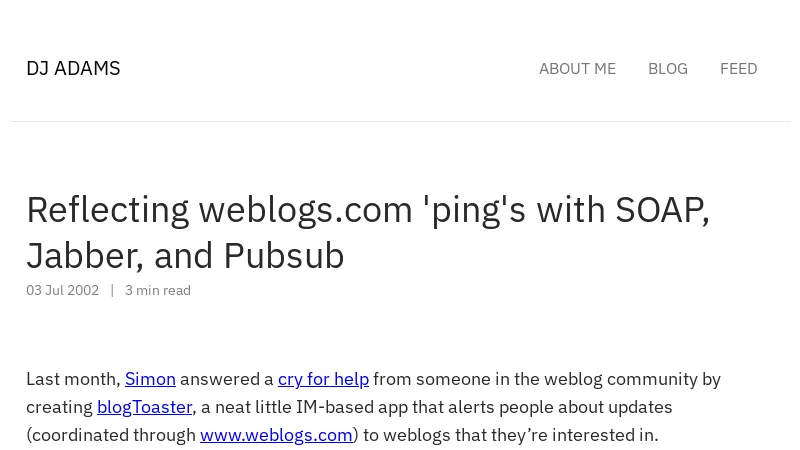Image resolution: width=800 pixels, height=450 pixels.
Task: Open the FEED link
Action: click(738, 68)
